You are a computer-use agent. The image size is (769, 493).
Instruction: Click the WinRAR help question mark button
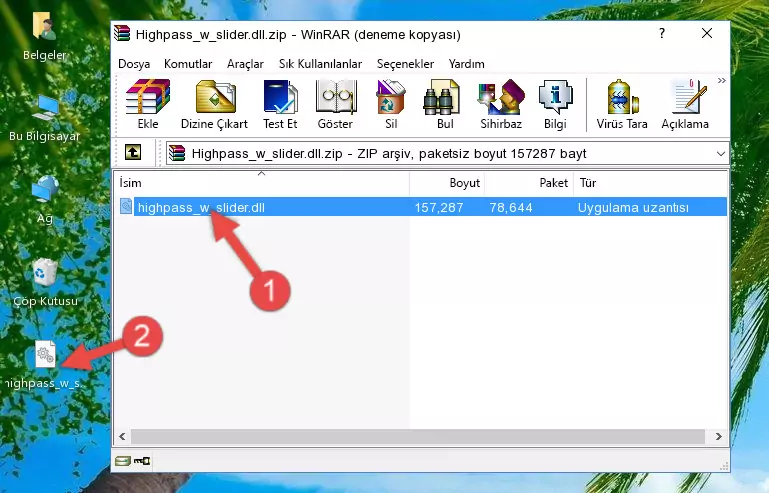coord(662,33)
